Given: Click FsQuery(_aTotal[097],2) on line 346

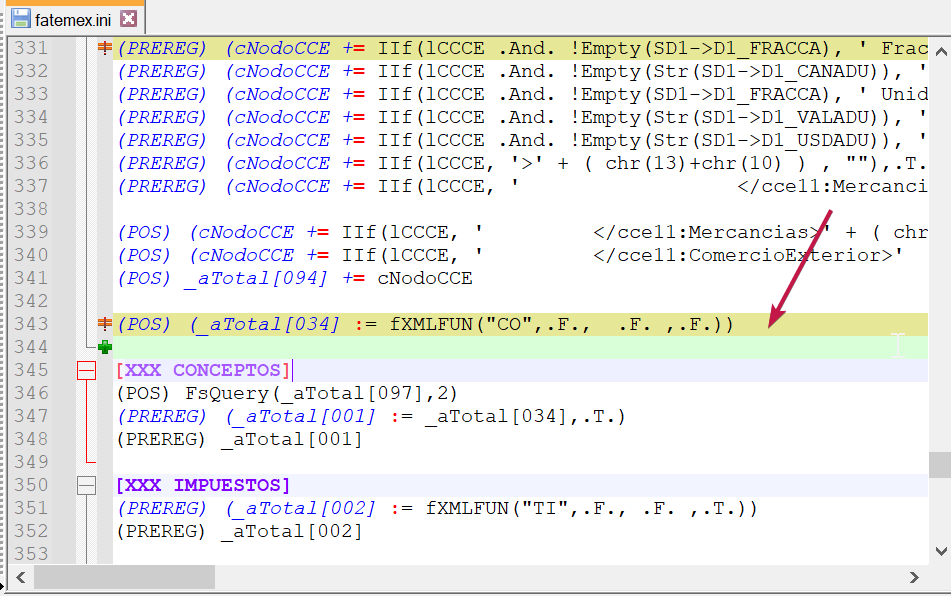Looking at the screenshot, I should (321, 393).
